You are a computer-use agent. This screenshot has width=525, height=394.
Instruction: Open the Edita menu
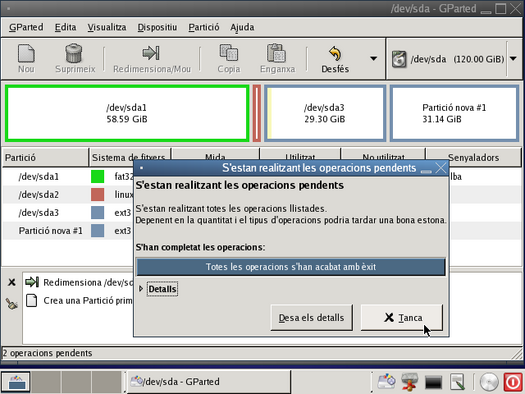65,27
